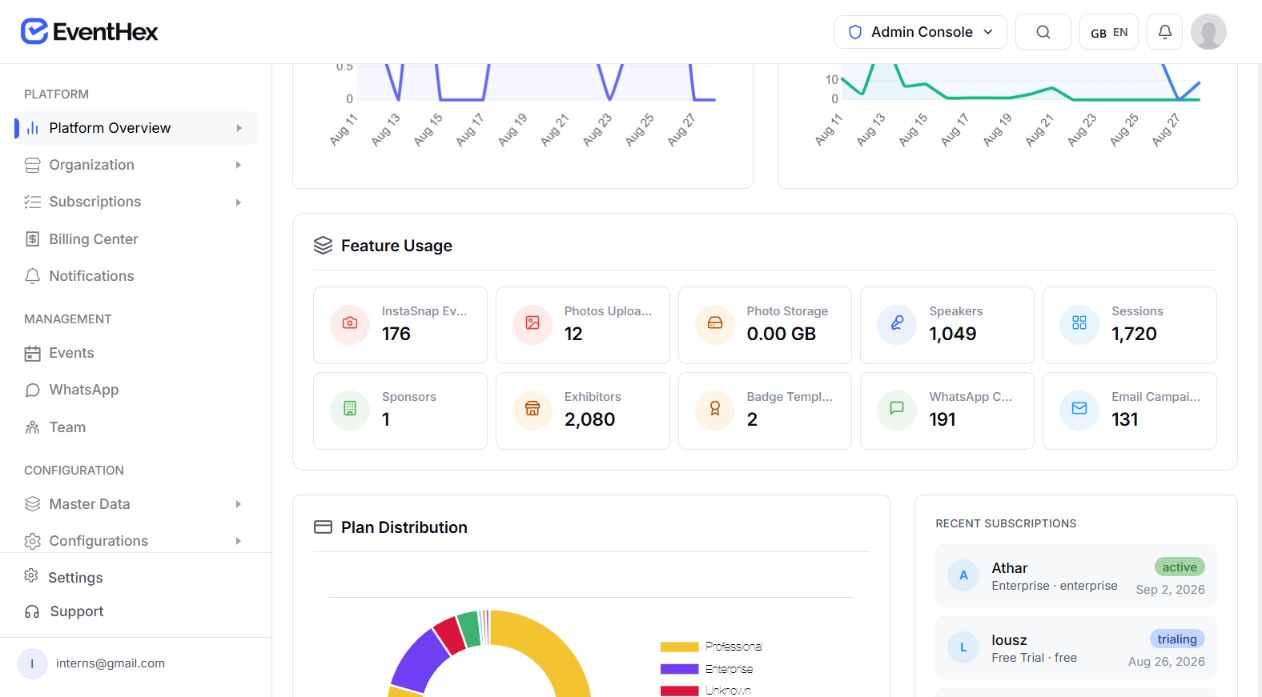Image resolution: width=1262 pixels, height=697 pixels.
Task: Click the EventHex logo
Action: click(x=90, y=32)
